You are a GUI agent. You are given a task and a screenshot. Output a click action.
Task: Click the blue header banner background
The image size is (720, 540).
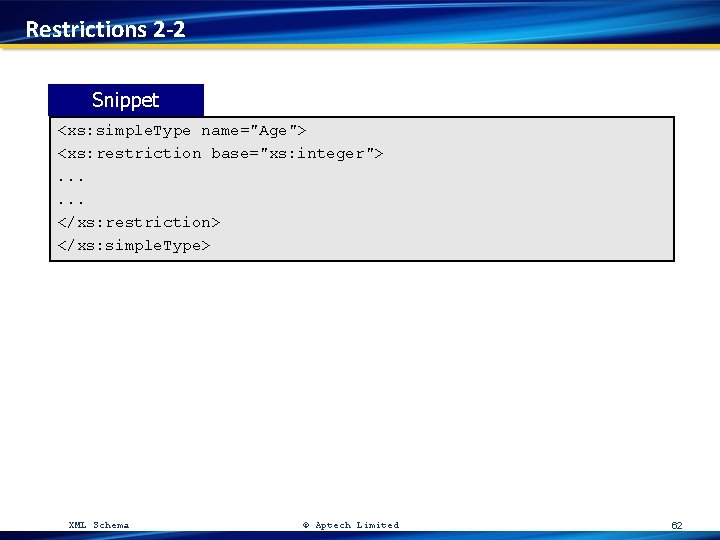pyautogui.click(x=452, y=21)
